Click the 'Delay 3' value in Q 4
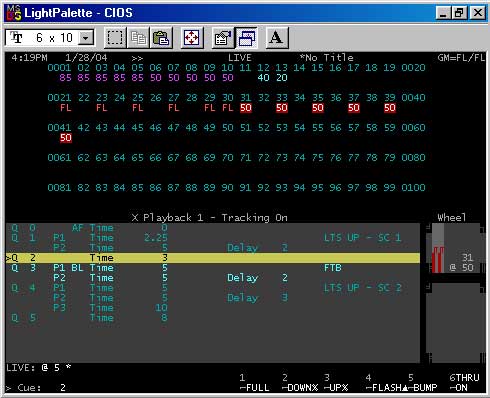 point(257,298)
